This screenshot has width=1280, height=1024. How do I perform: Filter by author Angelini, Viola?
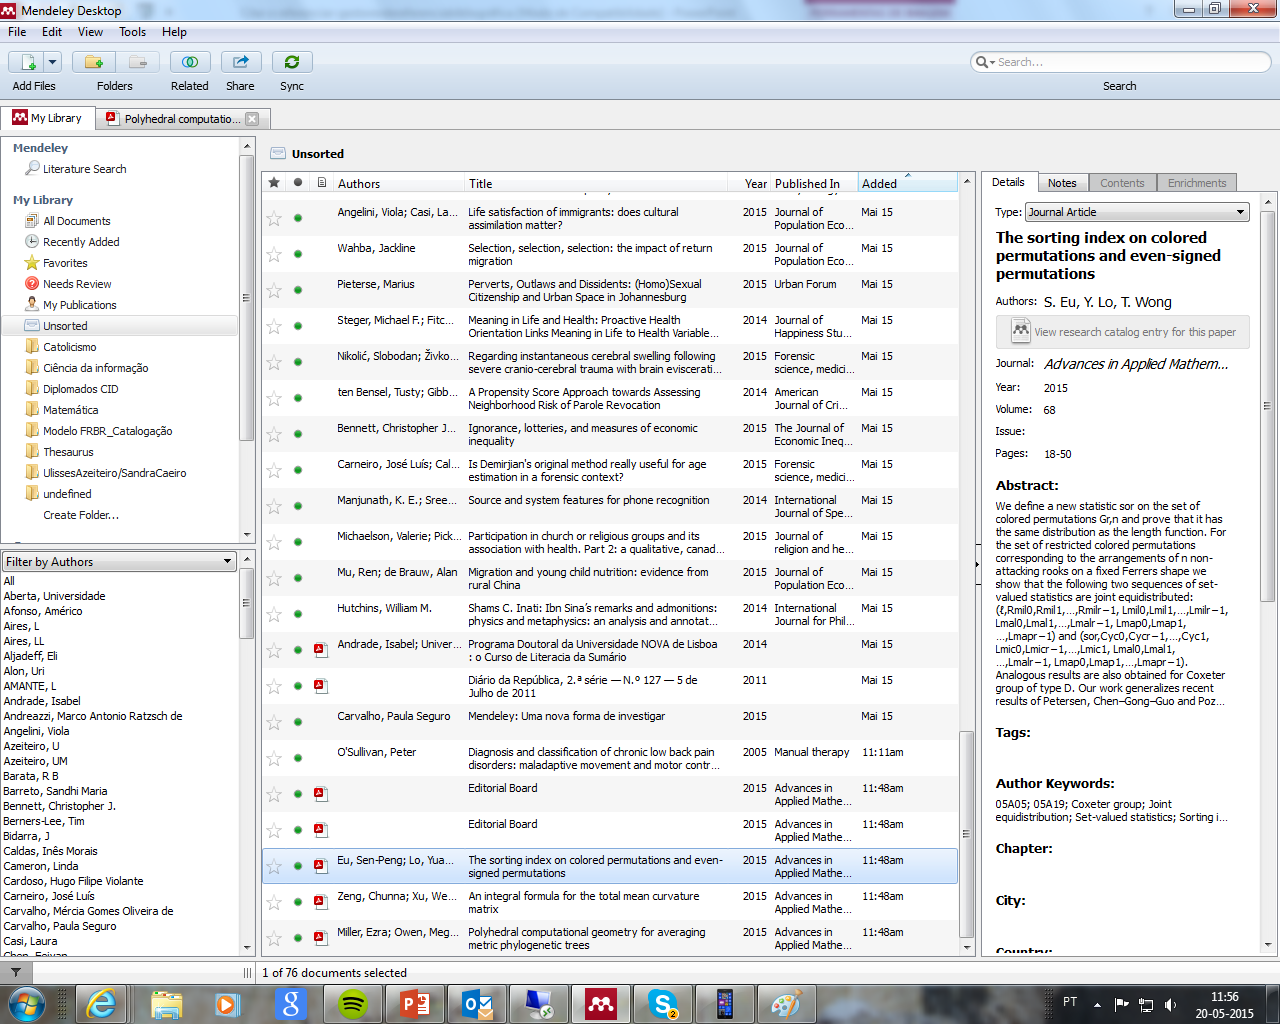(36, 731)
